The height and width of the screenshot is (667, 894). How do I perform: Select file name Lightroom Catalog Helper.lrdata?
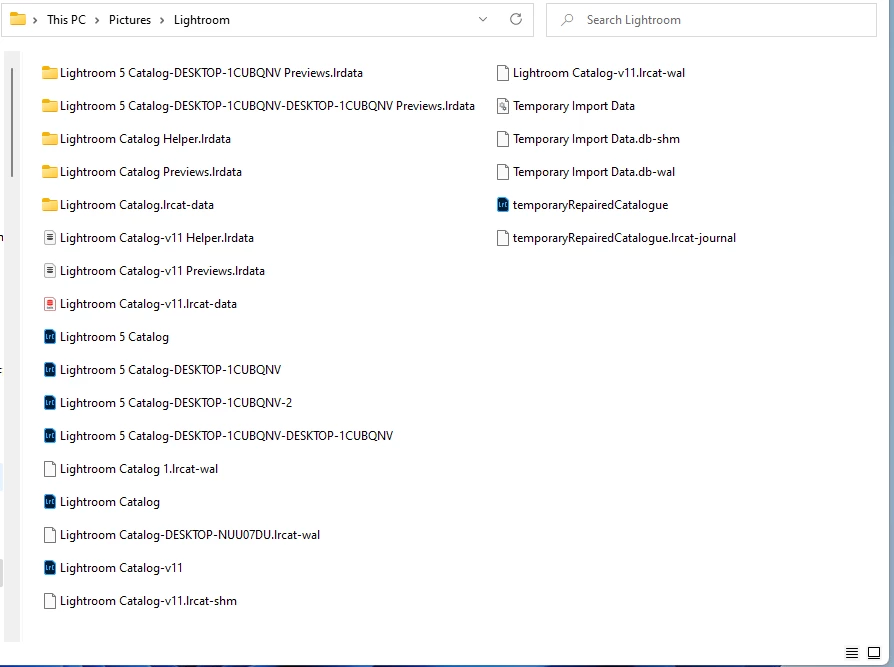tap(145, 139)
